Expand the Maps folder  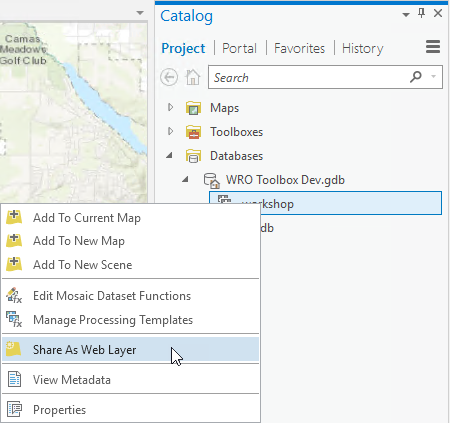click(x=171, y=107)
